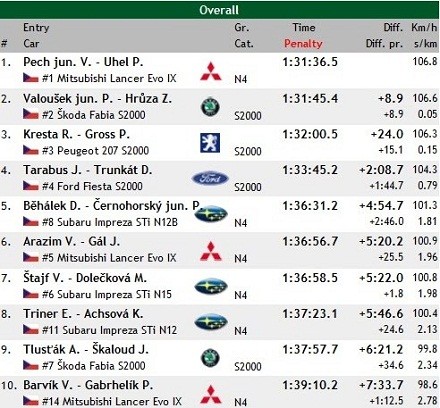Click the Czech flag next to #3 Peugeot 207
The height and width of the screenshot is (408, 440).
click(31, 150)
